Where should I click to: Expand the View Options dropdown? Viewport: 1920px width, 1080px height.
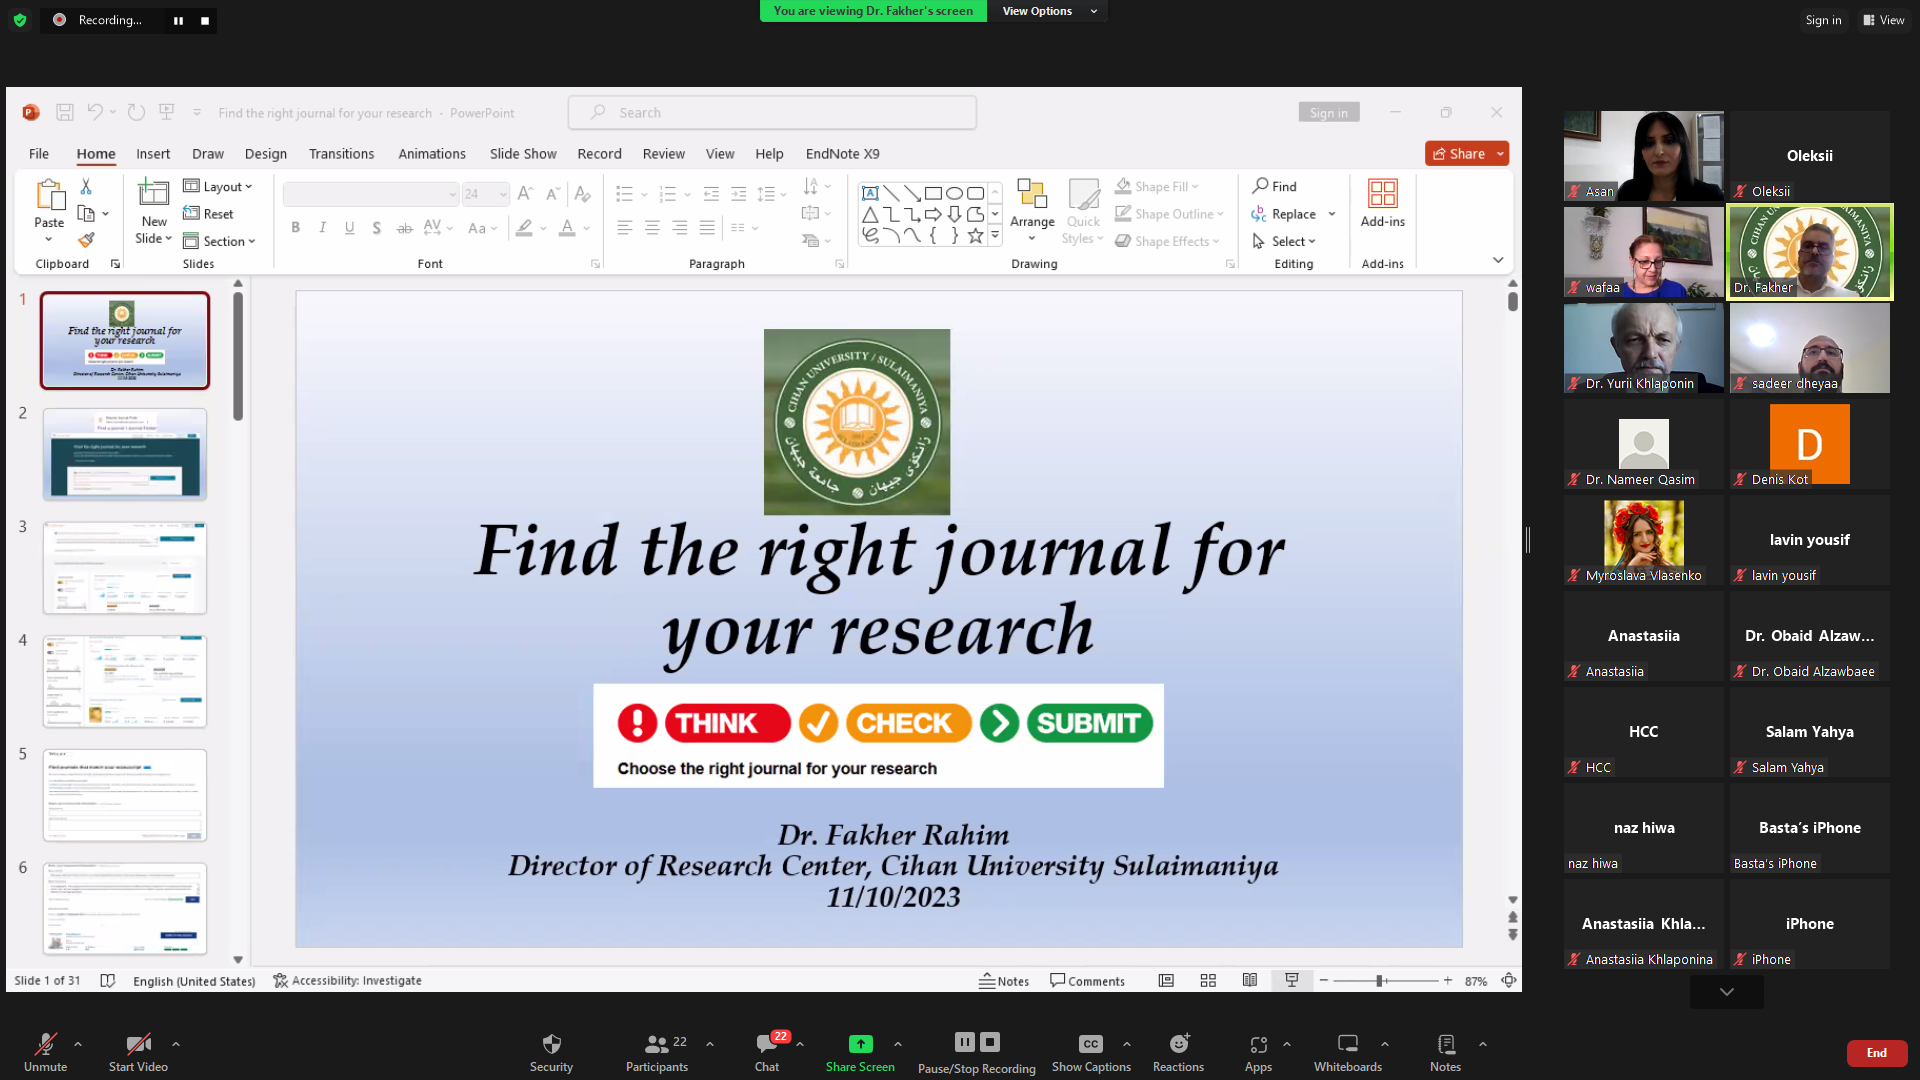click(x=1048, y=11)
